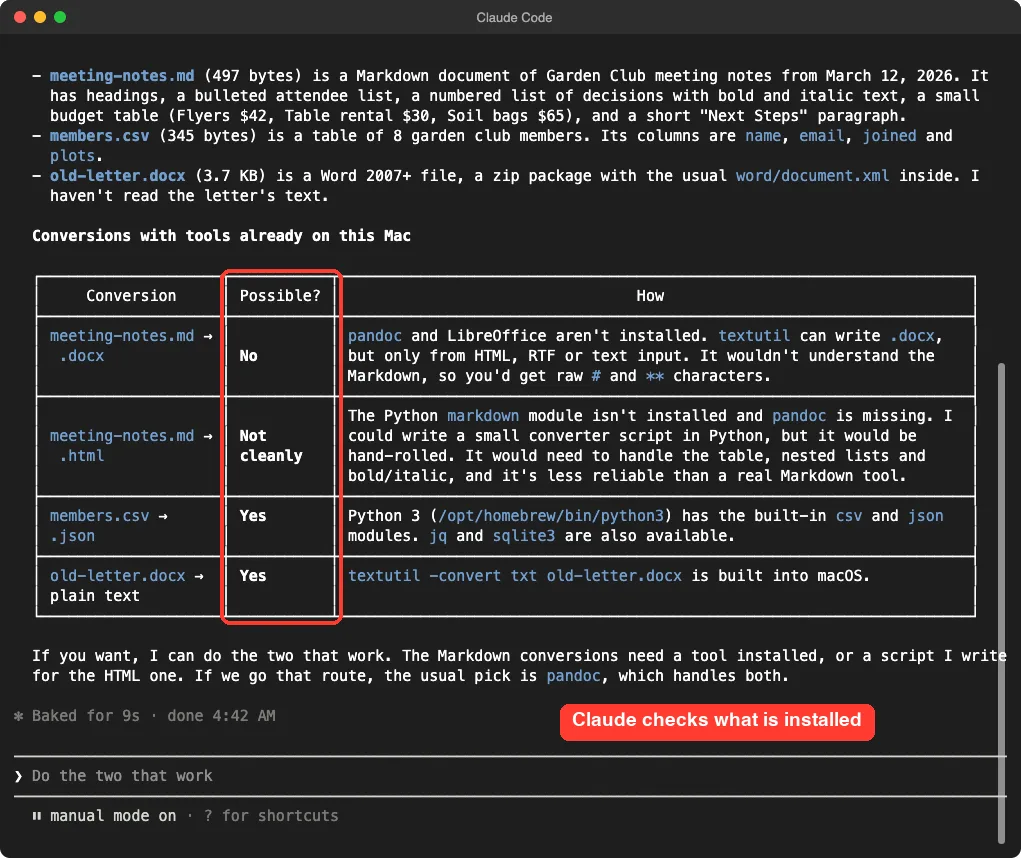Click the vertical scrollbar on the right edge
Image resolution: width=1021 pixels, height=858 pixels.
pyautogui.click(x=1001, y=603)
